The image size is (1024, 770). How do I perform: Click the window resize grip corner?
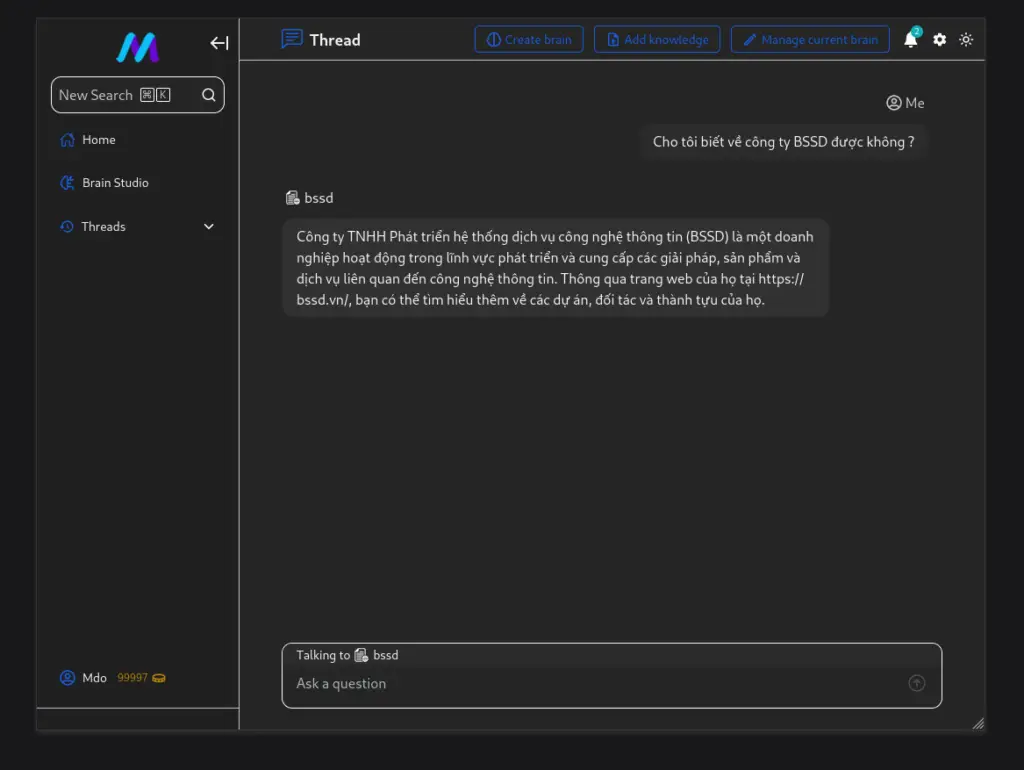(978, 723)
